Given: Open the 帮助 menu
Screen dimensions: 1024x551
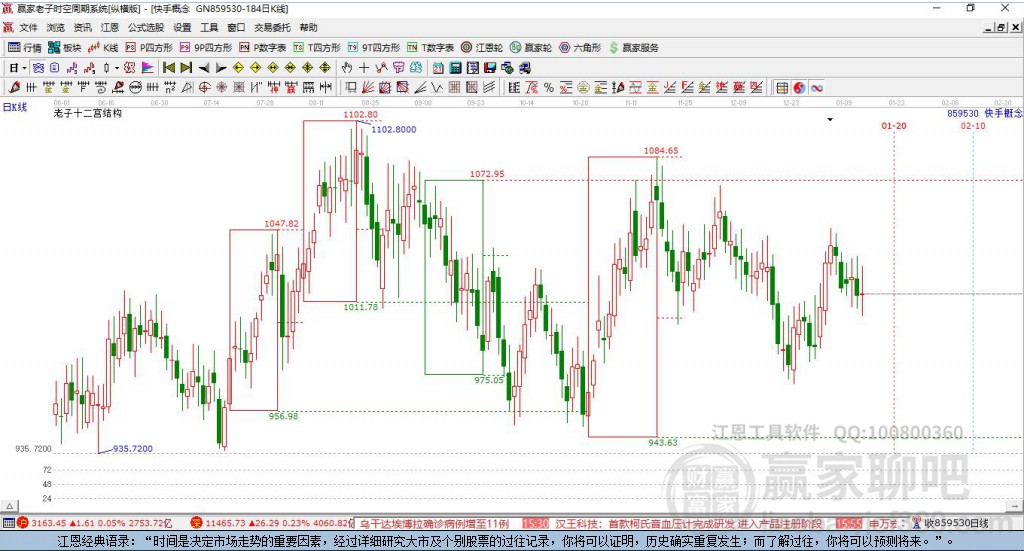Looking at the screenshot, I should (x=308, y=27).
